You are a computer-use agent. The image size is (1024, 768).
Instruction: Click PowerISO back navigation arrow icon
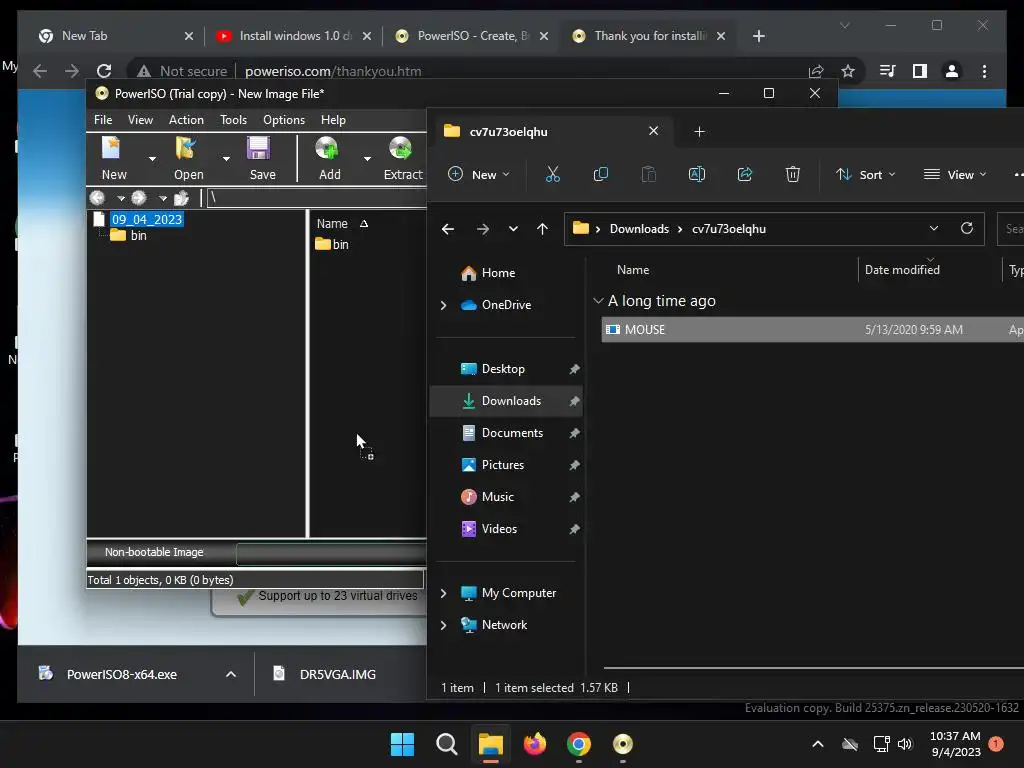(97, 198)
